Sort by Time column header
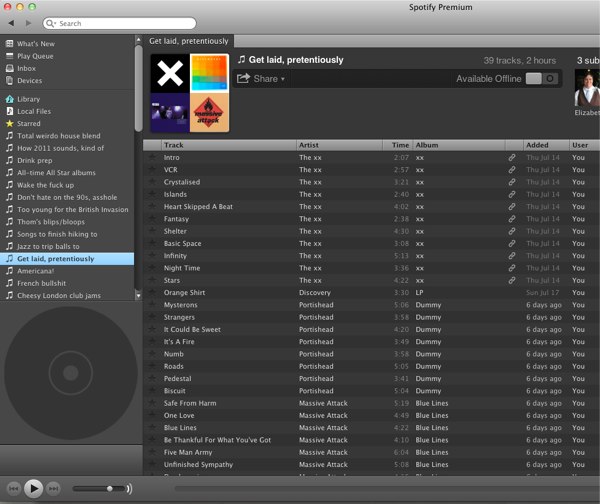Screen dimensions: 600x504 (398, 145)
